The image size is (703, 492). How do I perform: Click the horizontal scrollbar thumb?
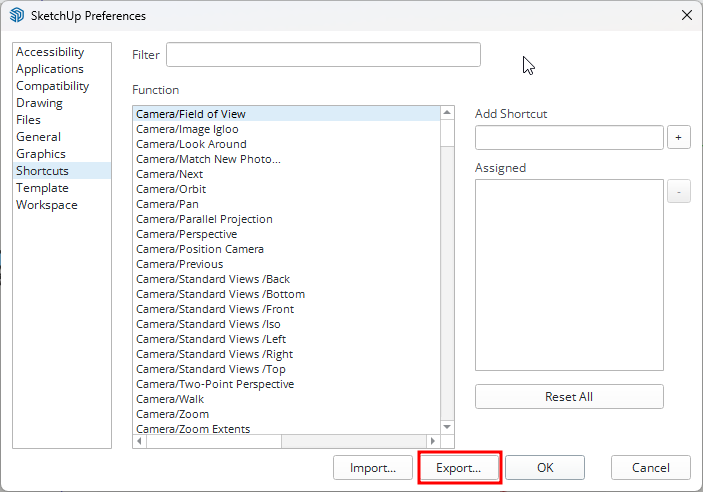[x=214, y=441]
